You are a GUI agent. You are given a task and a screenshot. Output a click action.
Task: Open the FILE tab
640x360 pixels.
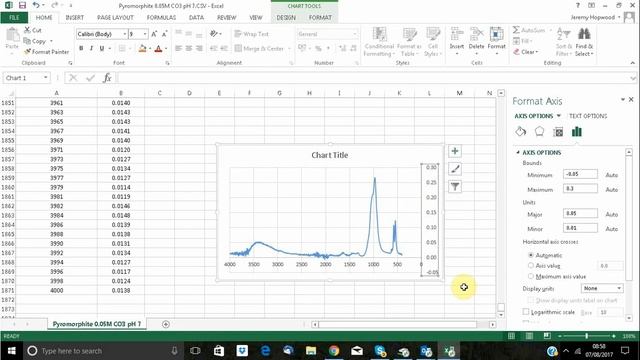point(14,18)
